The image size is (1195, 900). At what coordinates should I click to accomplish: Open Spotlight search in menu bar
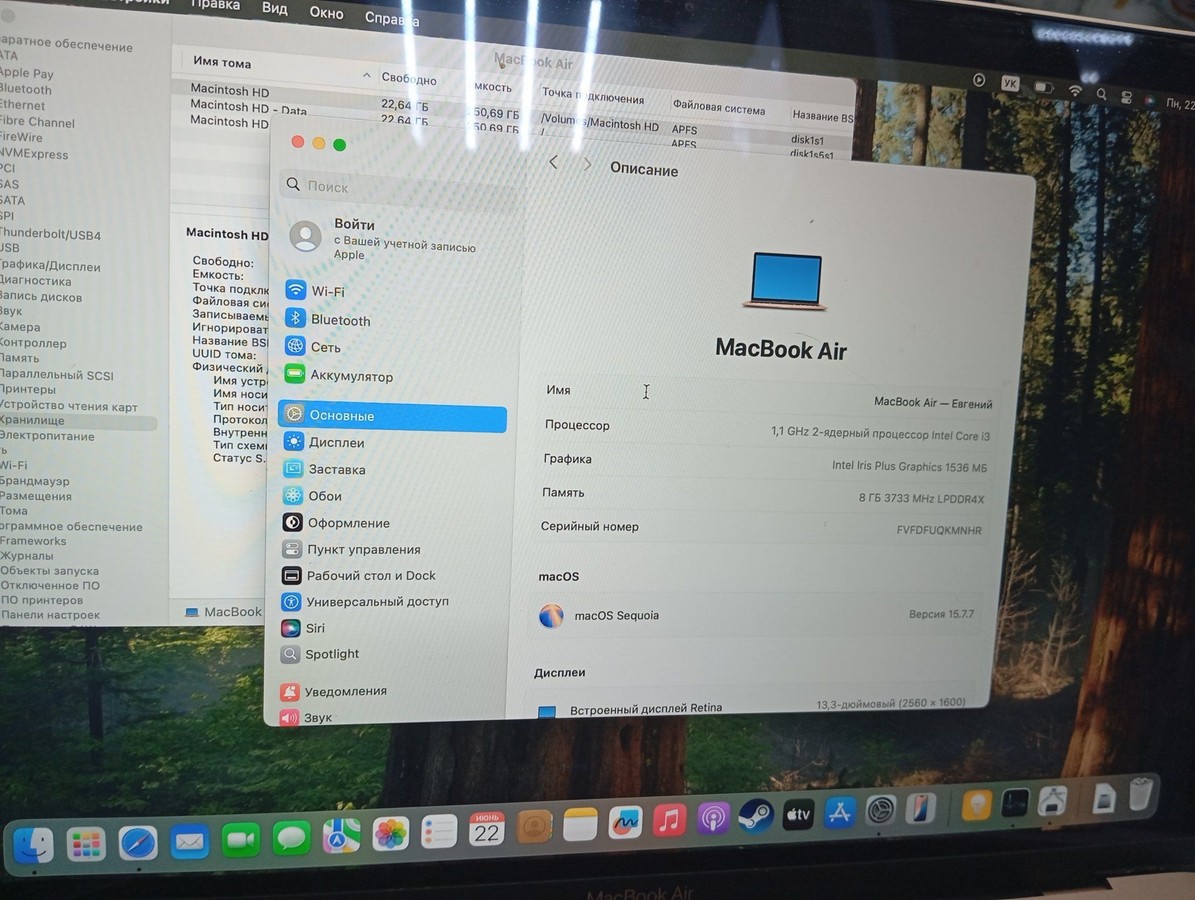1101,94
